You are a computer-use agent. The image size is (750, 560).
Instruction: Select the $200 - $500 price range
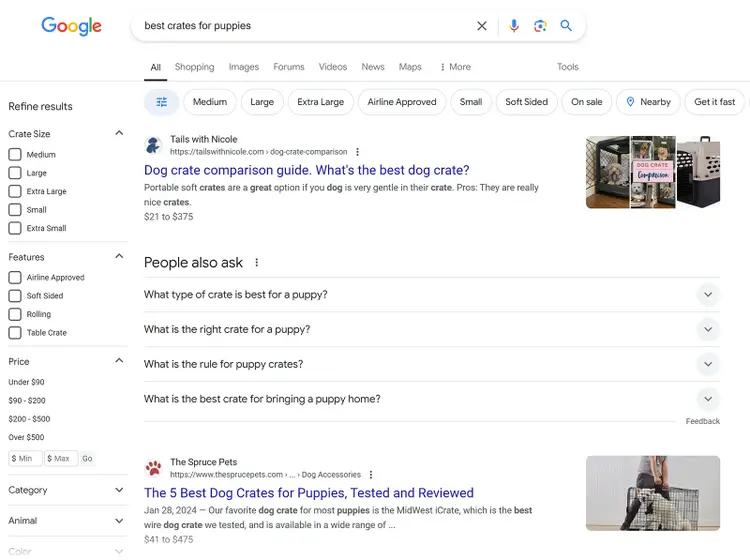pos(29,419)
